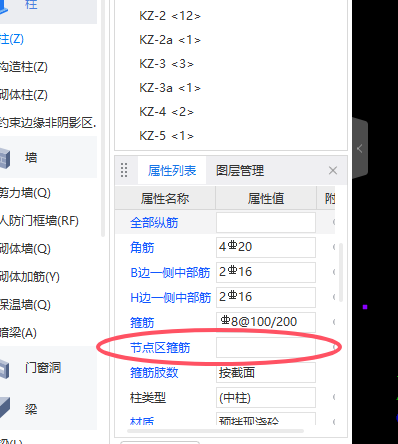Click the H边一侧中部筋 value field
398x444 pixels.
pos(266,297)
